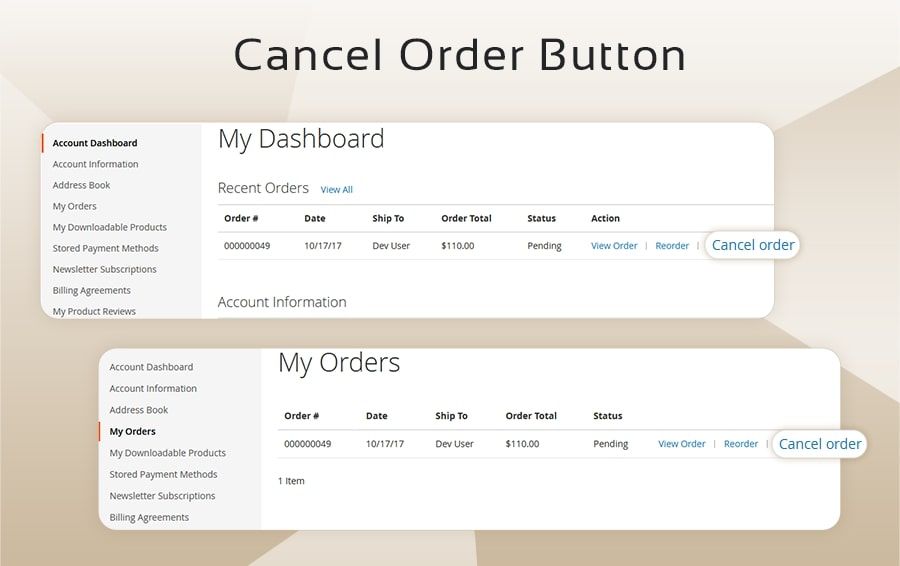Click order number 000000049 on the My Orders page
900x566 pixels.
(x=307, y=444)
